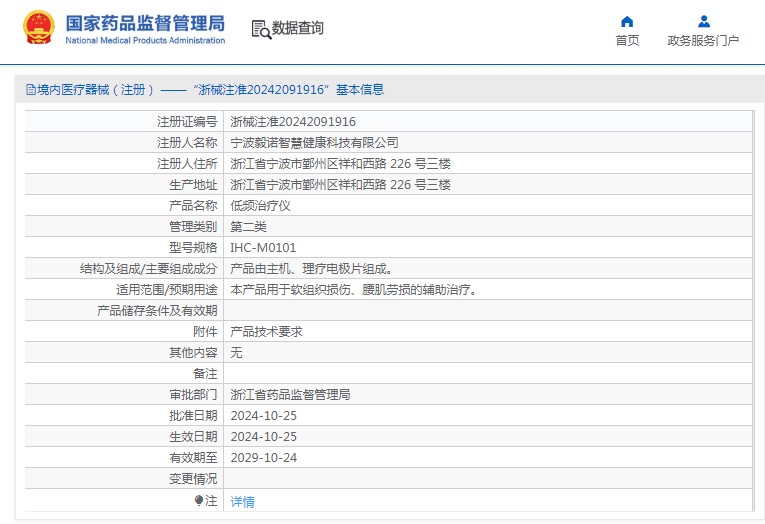Viewport: 765px width, 524px height.
Task: Click the 政务服务门户 person icon
Action: point(703,21)
